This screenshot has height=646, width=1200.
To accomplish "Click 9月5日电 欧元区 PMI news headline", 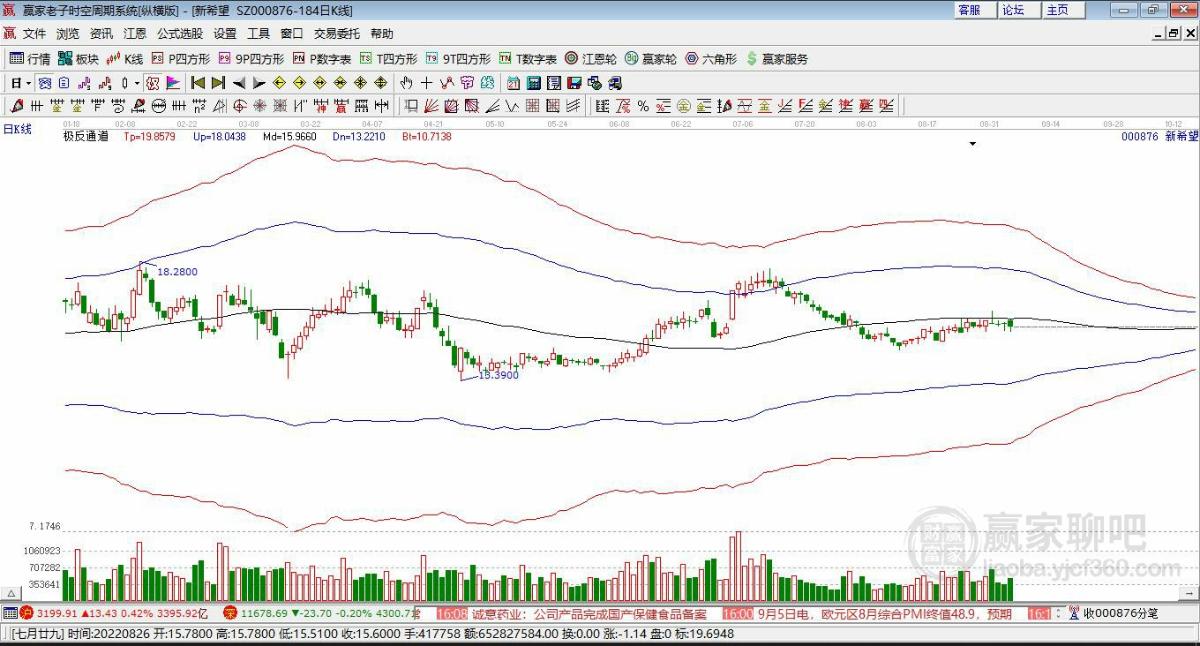I will click(x=884, y=613).
